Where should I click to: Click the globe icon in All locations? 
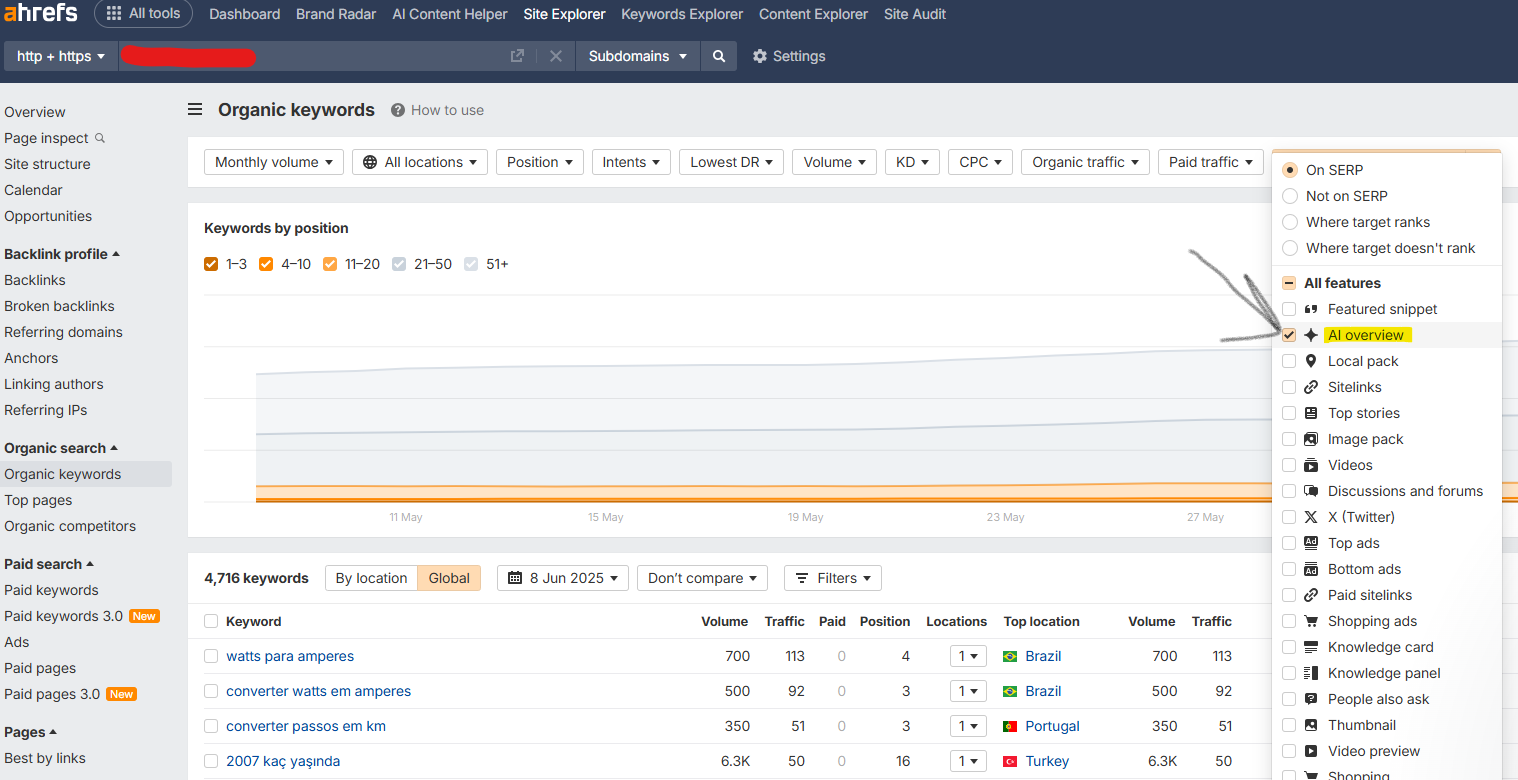370,162
